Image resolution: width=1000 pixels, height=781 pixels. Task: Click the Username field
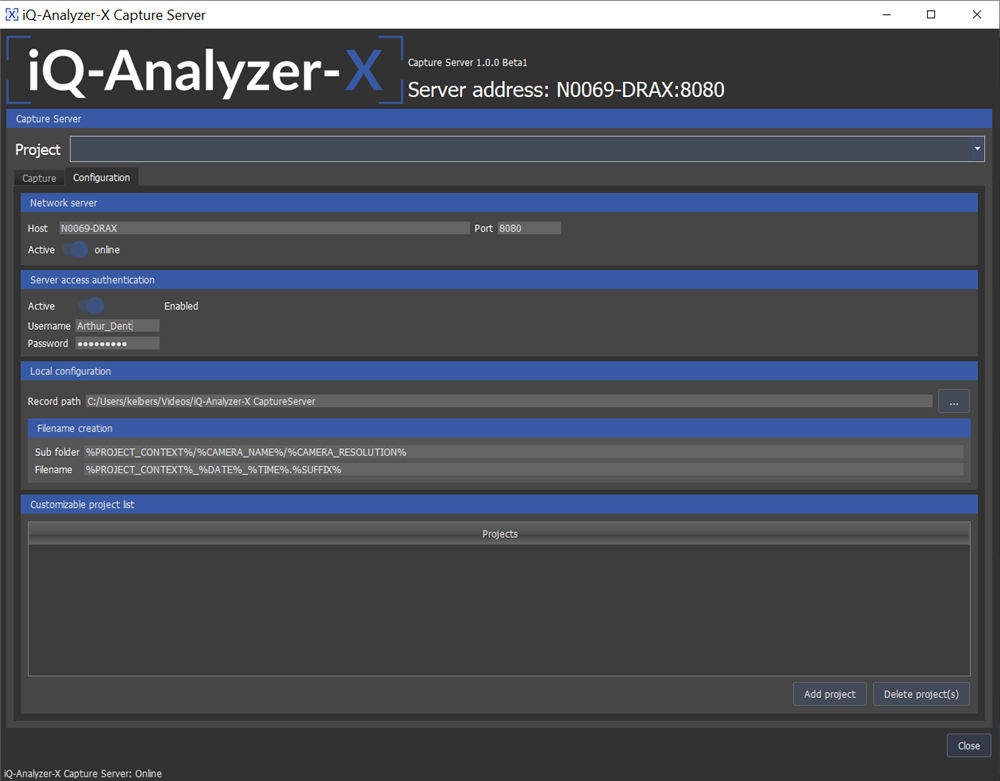(x=117, y=326)
